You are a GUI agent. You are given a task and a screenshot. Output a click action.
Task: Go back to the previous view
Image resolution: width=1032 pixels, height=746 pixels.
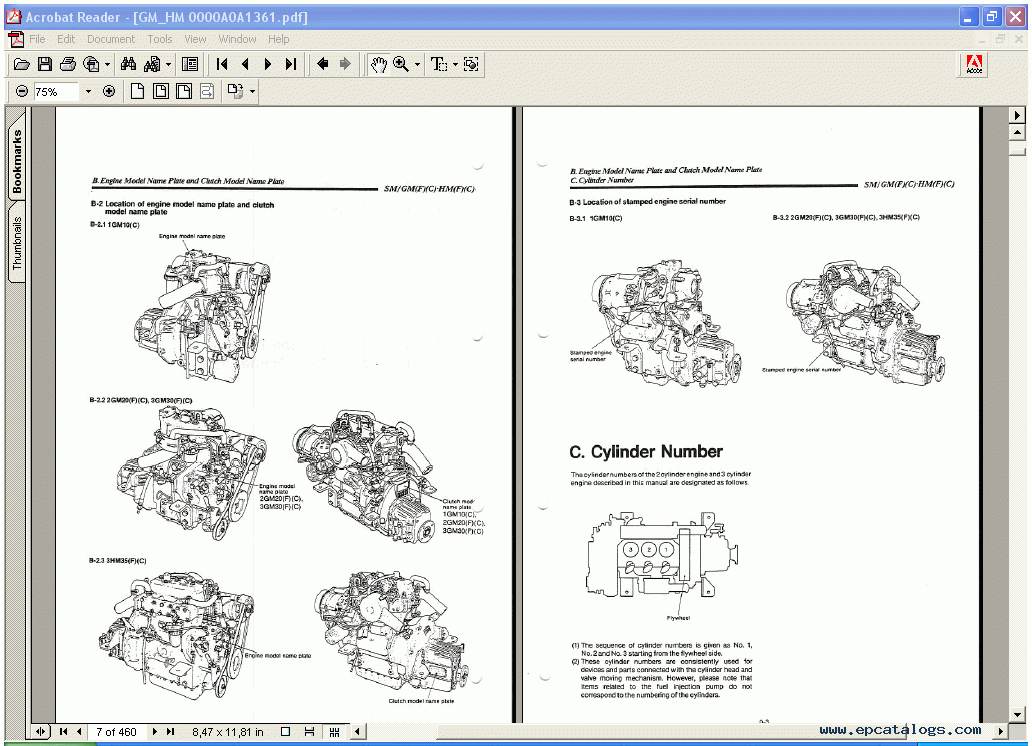[x=322, y=64]
